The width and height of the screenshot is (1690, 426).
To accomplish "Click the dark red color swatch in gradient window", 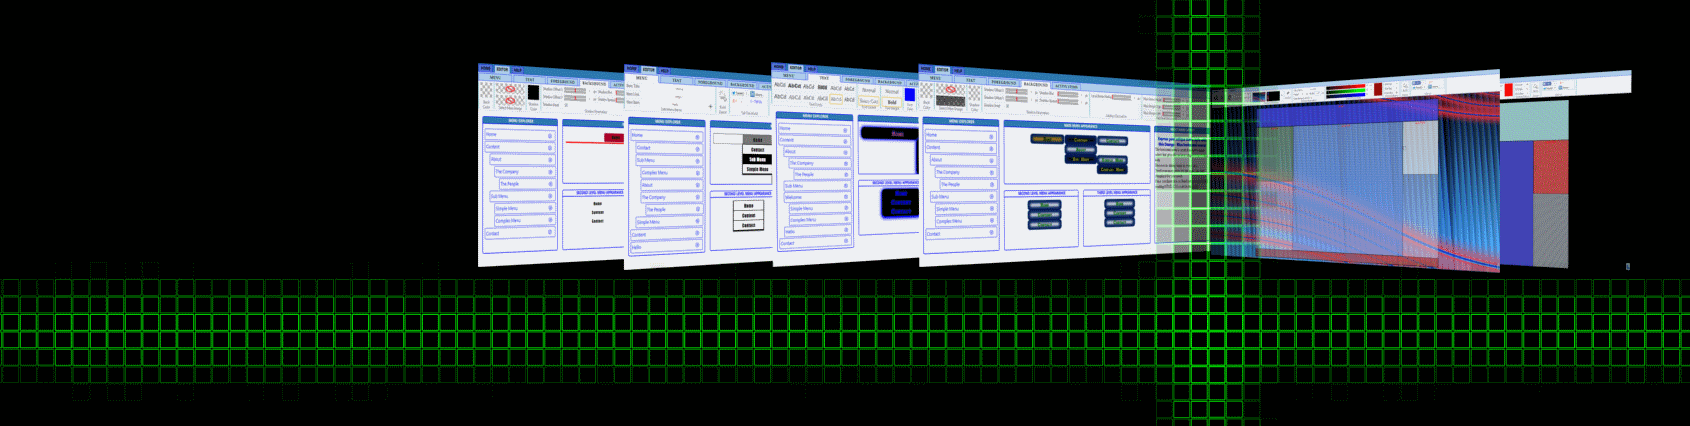I will tap(1377, 89).
